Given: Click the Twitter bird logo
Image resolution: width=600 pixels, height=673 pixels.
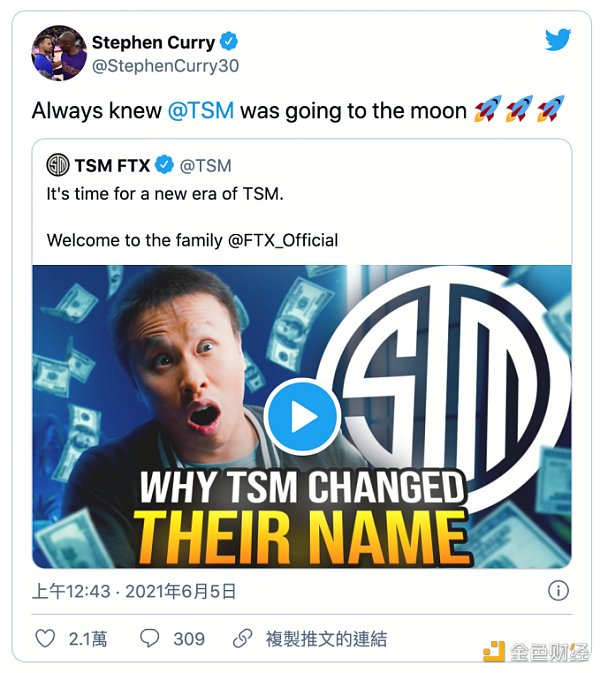Looking at the screenshot, I should (558, 41).
